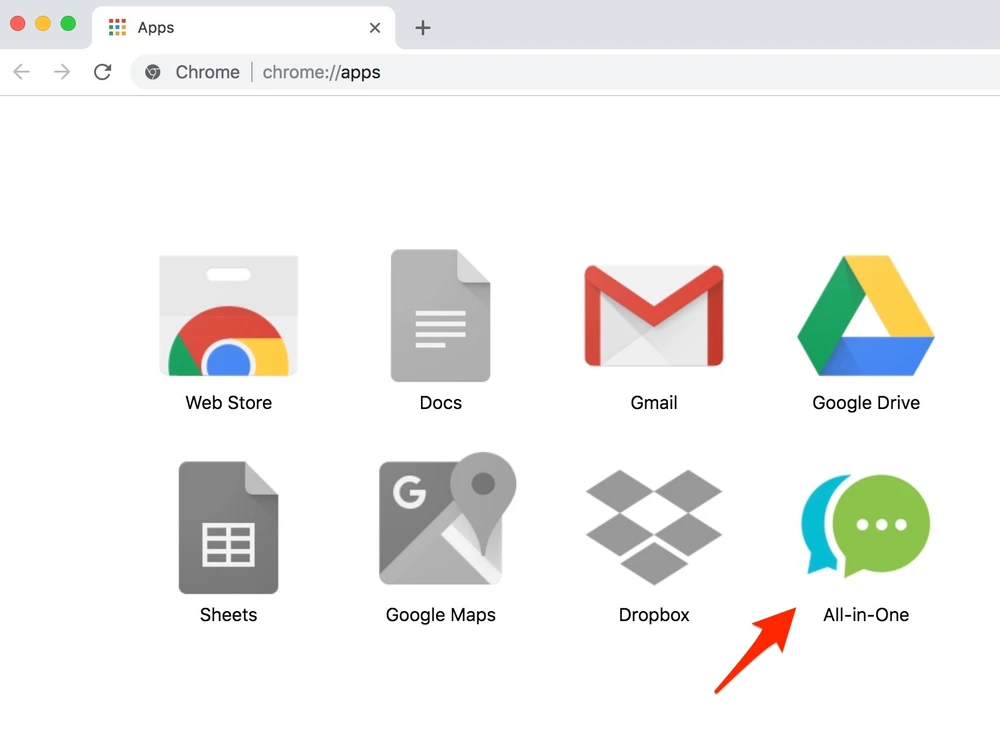This screenshot has height=736, width=1000.
Task: Click the browser forward arrow
Action: pos(62,72)
